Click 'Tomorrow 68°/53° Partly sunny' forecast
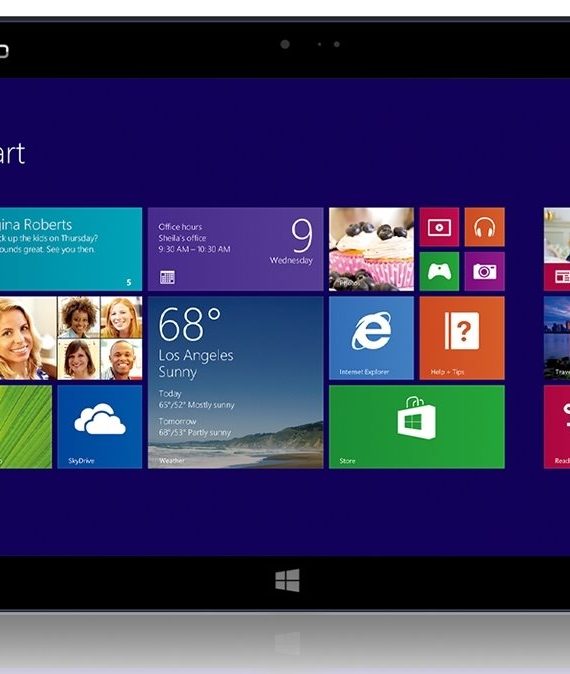570x674 pixels. [195, 427]
